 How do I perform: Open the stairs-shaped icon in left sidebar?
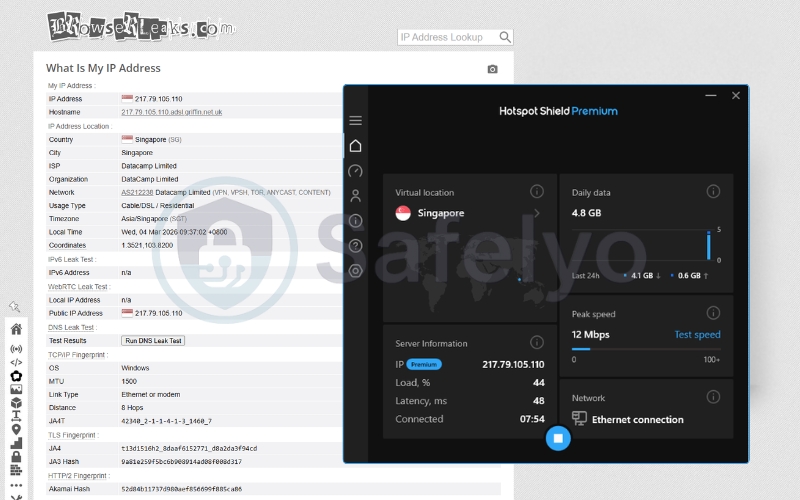16,443
